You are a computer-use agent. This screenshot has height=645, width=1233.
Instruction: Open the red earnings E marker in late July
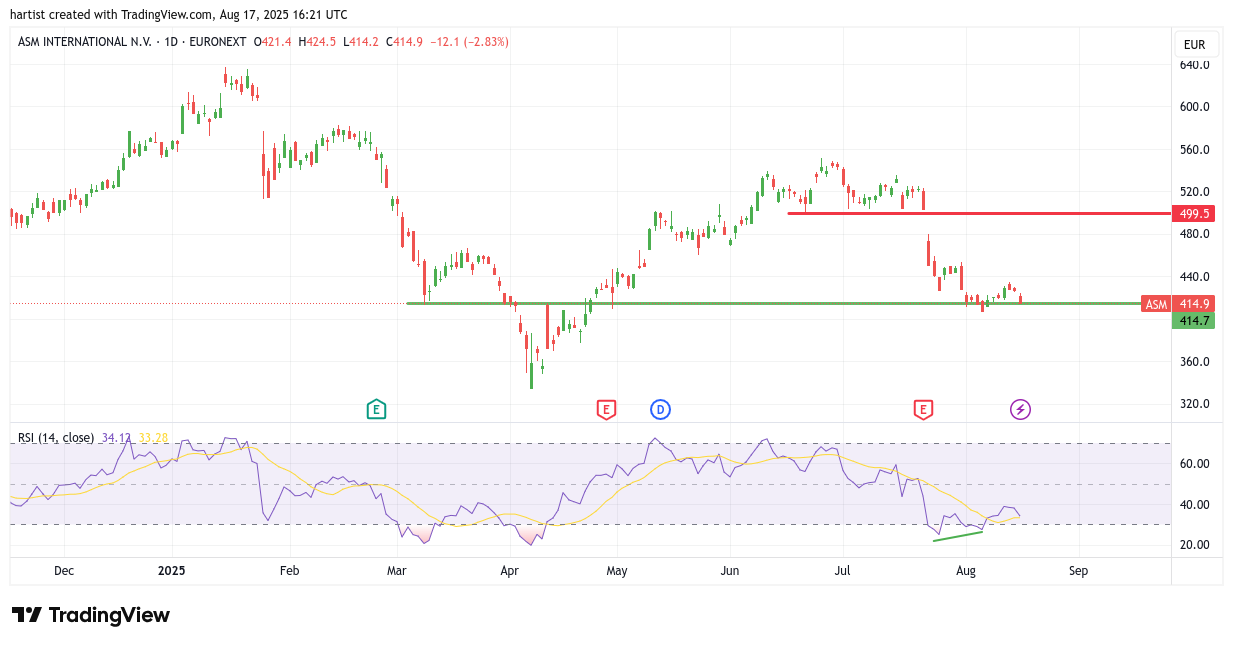coord(923,409)
